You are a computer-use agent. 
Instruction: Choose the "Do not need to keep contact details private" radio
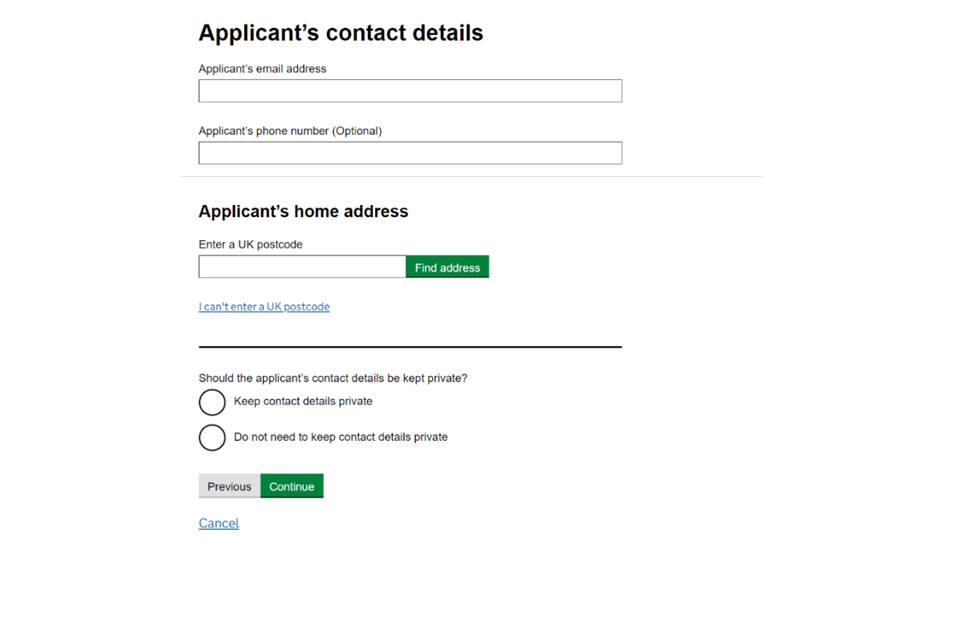pos(212,438)
